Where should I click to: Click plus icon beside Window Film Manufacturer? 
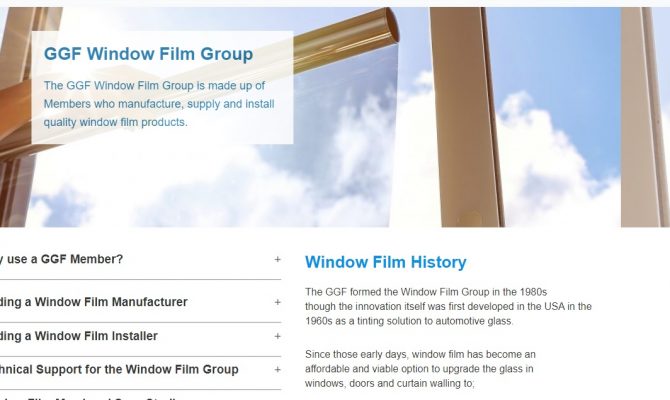pyautogui.click(x=277, y=302)
